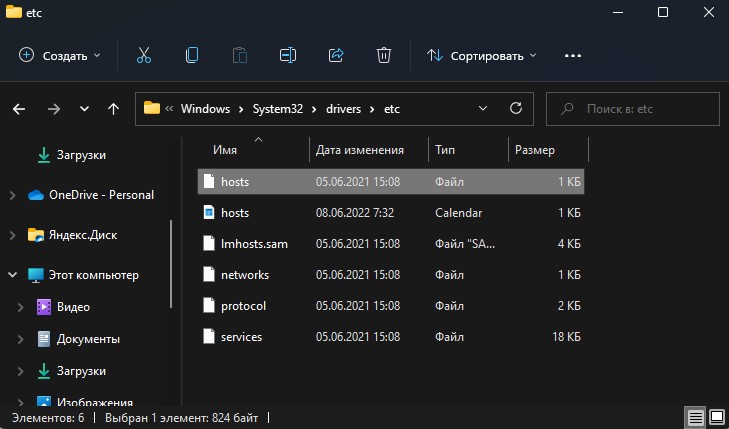This screenshot has width=729, height=429.
Task: Select the services file
Action: [x=391, y=337]
